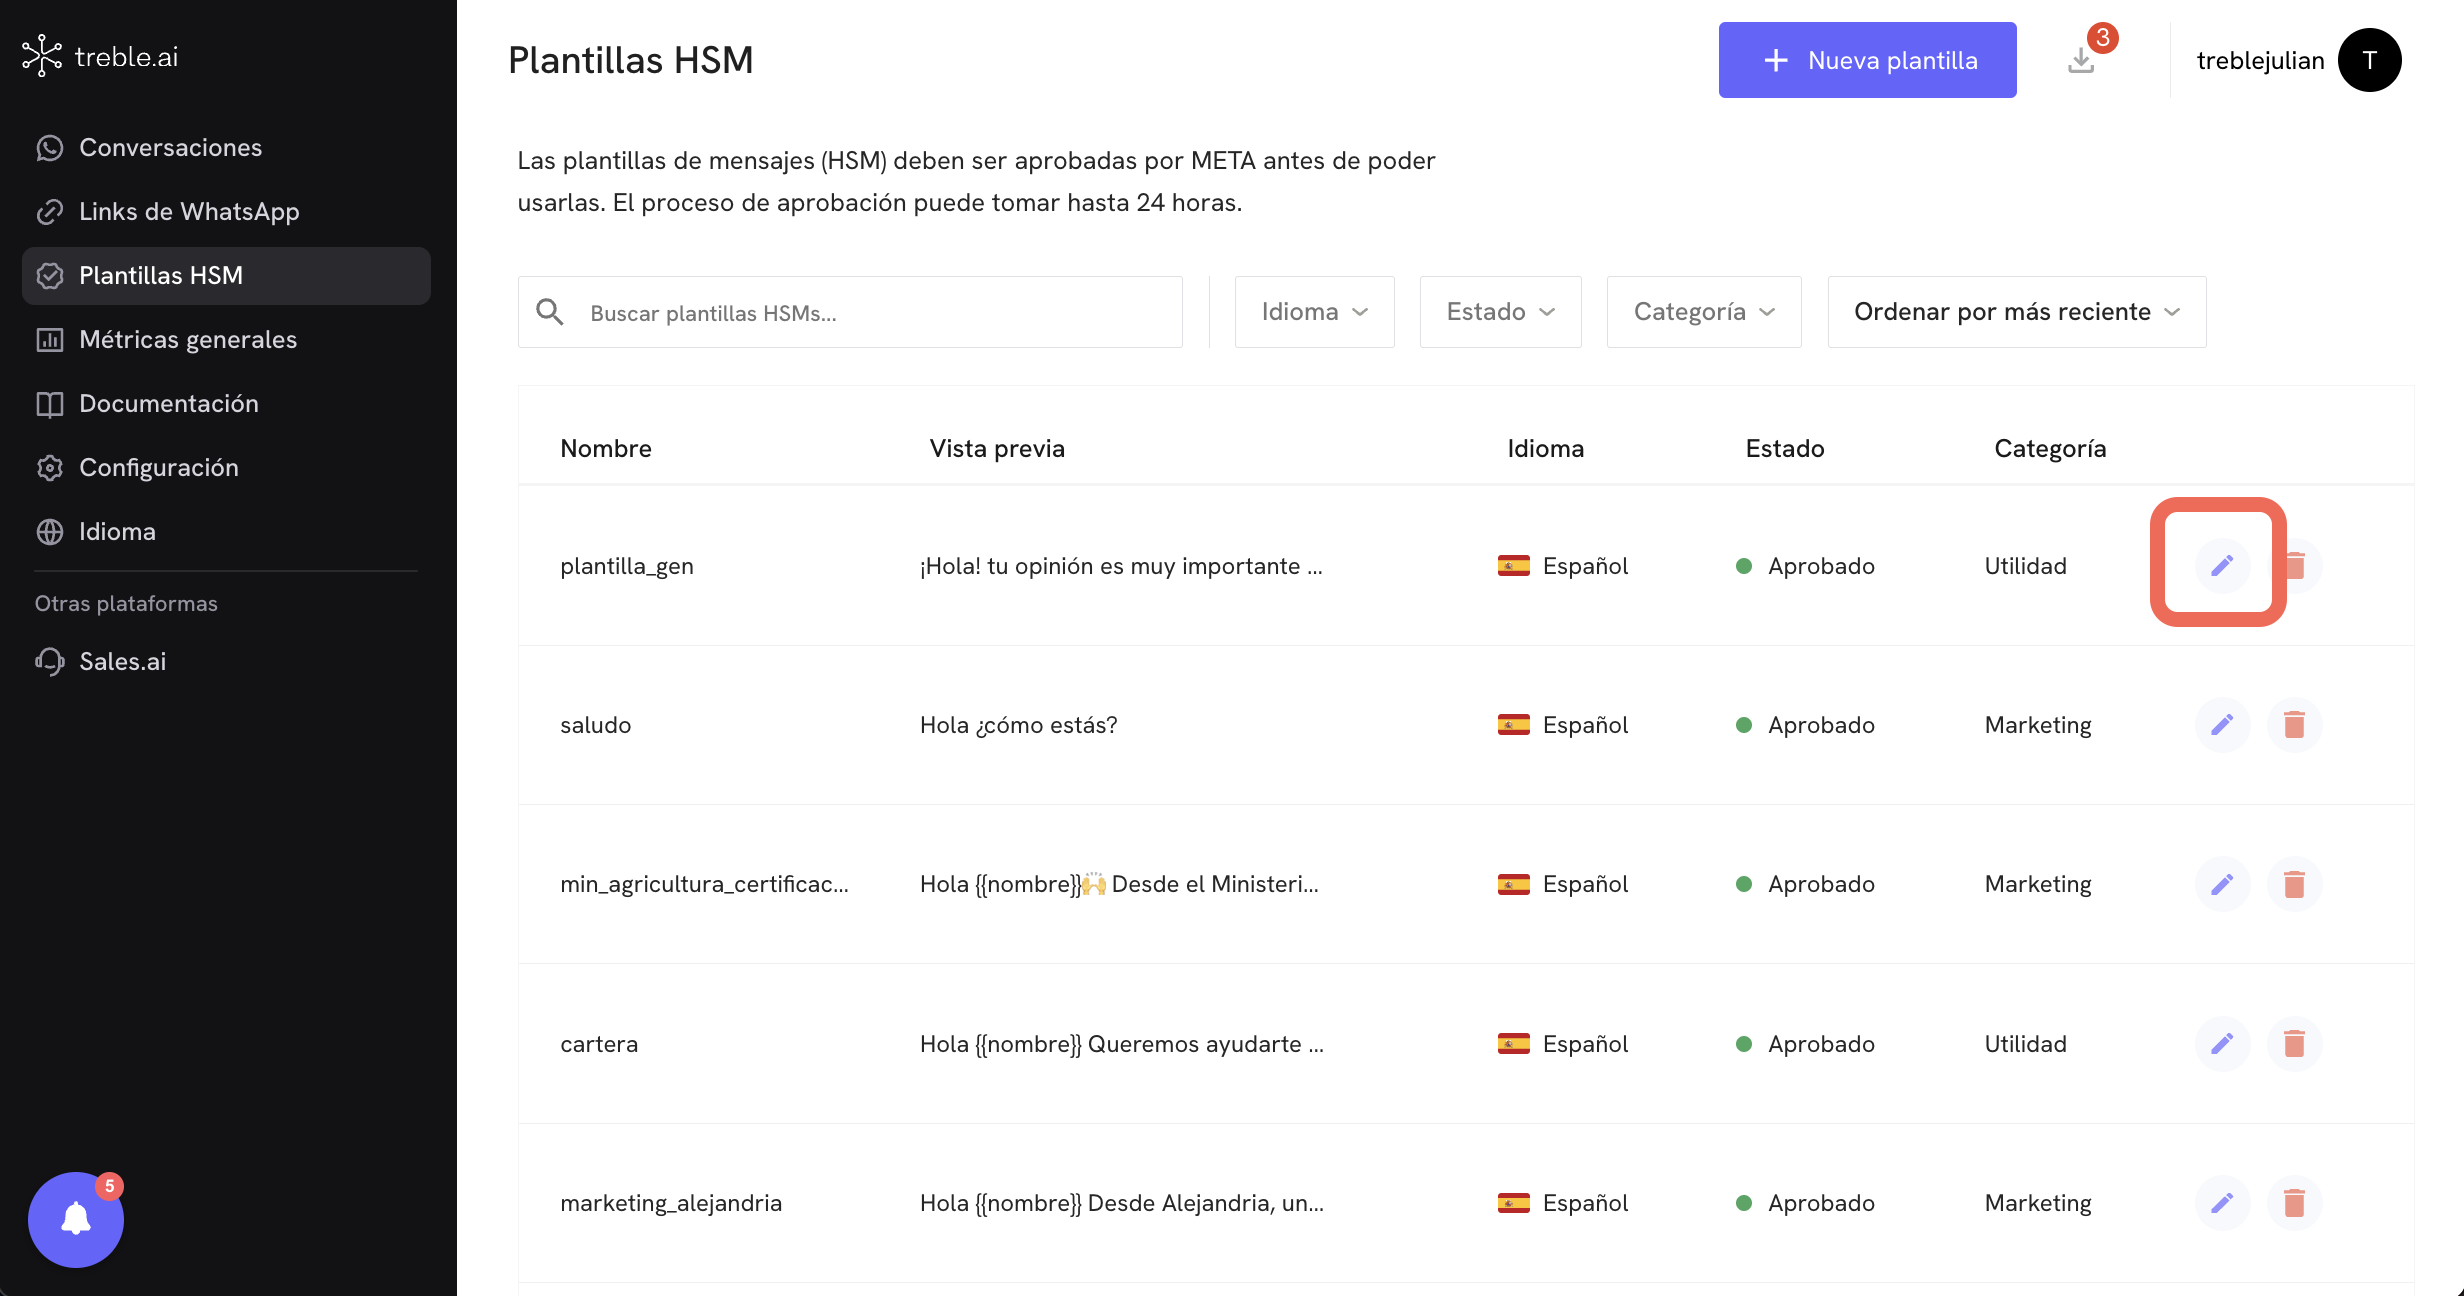Image resolution: width=2464 pixels, height=1296 pixels.
Task: Open the Categoría filter dropdown
Action: tap(1704, 312)
